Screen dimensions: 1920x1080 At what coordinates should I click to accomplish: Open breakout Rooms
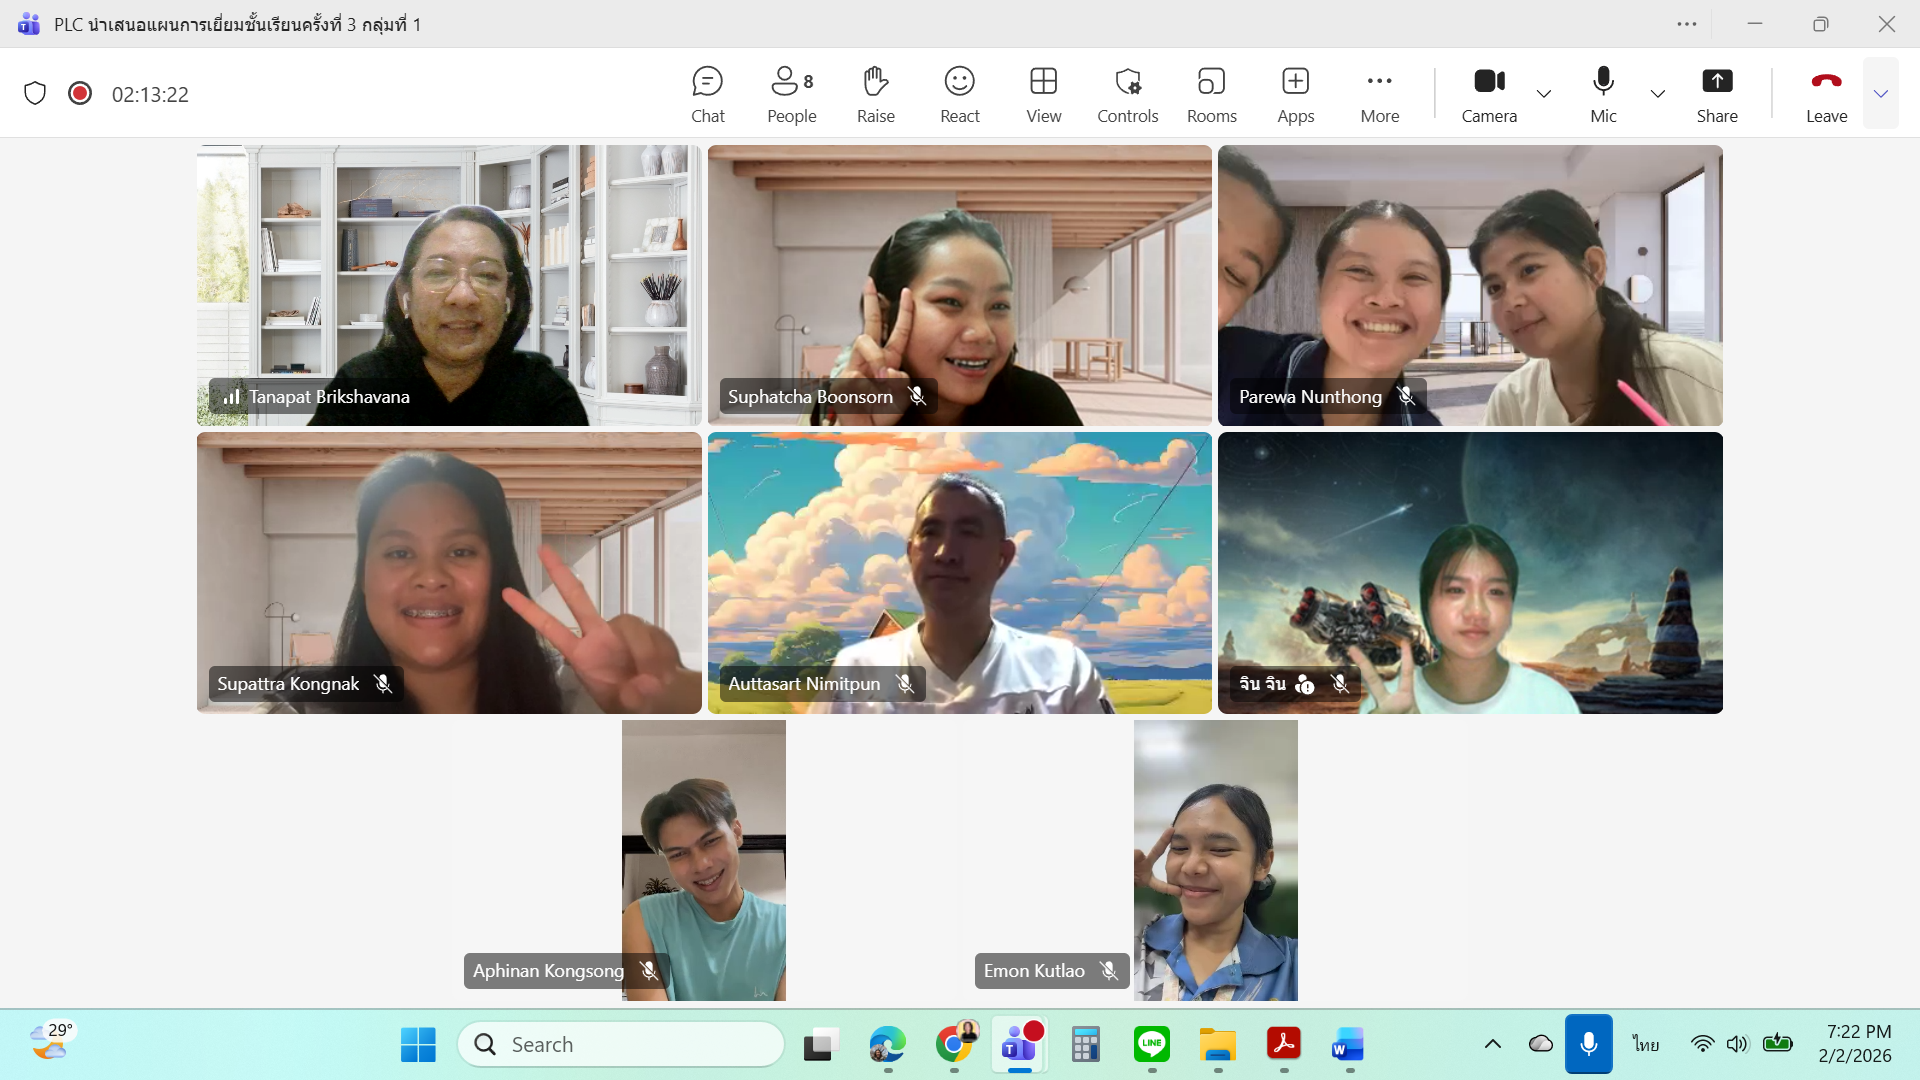click(x=1211, y=94)
